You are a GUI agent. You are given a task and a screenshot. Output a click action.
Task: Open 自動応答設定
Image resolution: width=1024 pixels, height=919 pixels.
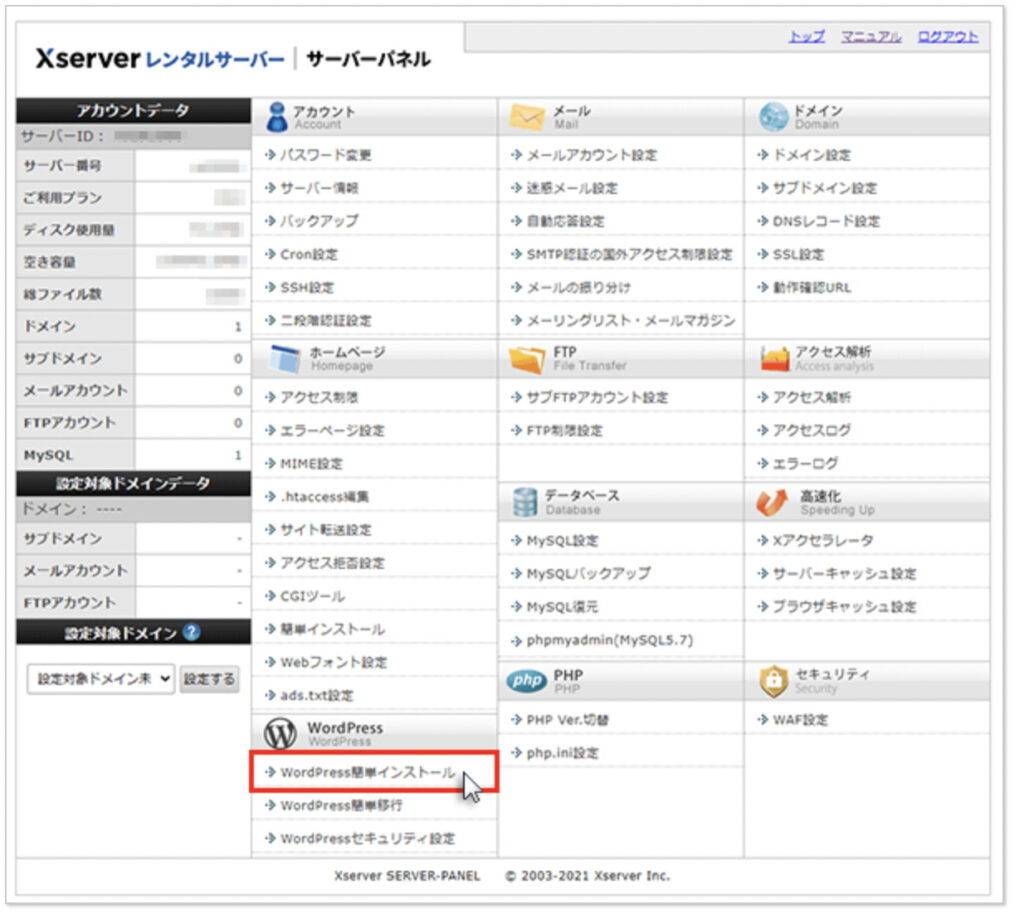[x=566, y=221]
